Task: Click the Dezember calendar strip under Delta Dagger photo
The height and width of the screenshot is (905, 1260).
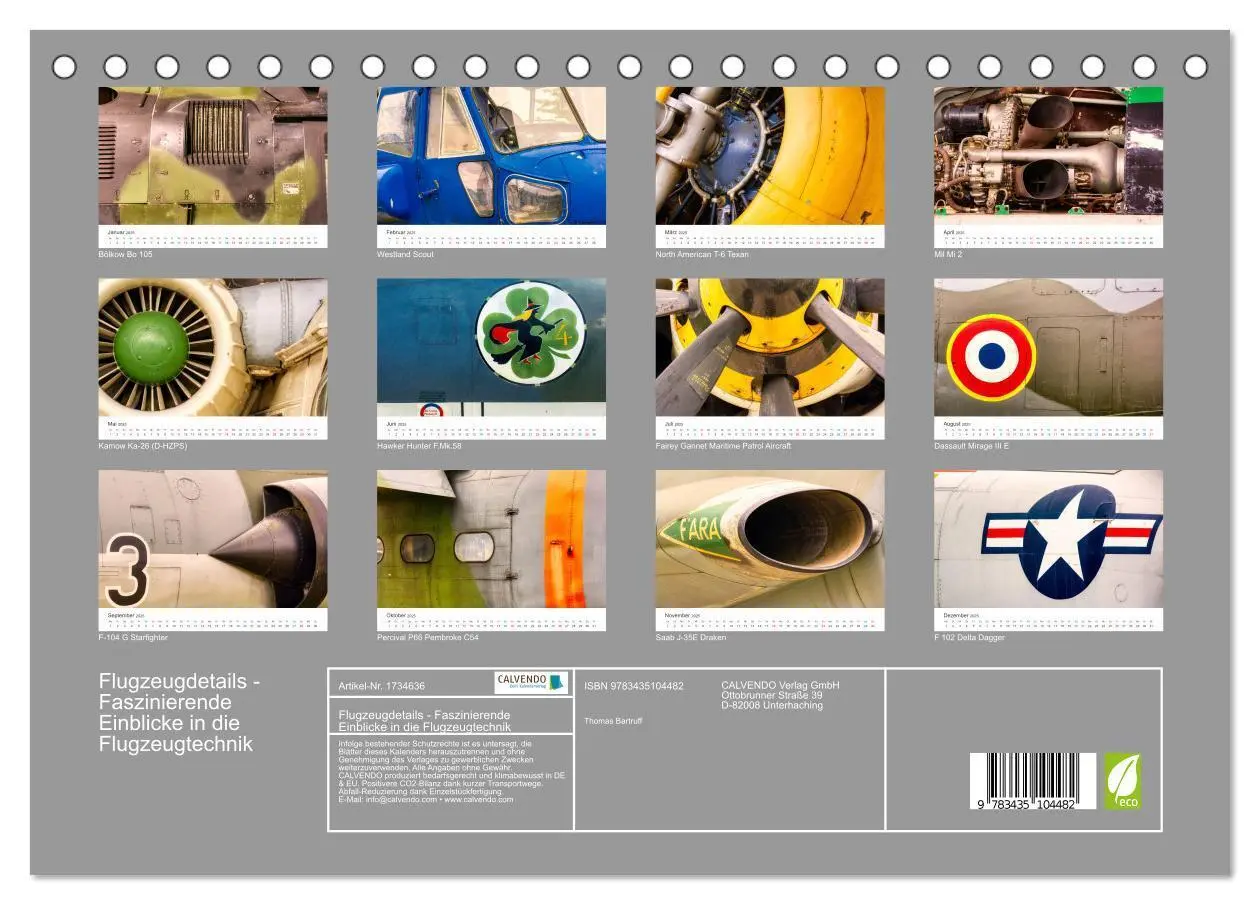Action: tap(1048, 620)
